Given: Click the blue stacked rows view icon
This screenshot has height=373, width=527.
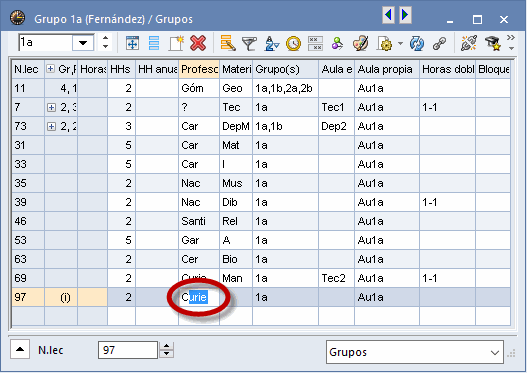Looking at the screenshot, I should [154, 43].
